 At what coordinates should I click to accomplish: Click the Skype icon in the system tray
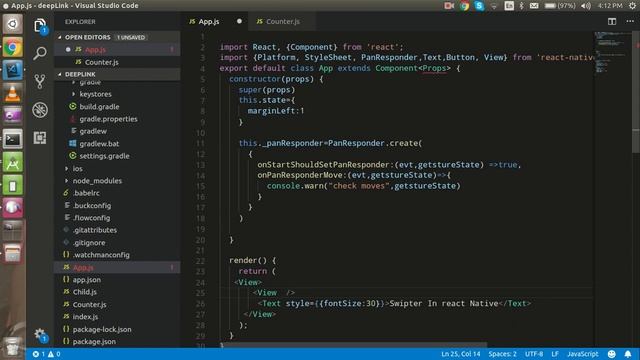click(x=479, y=6)
